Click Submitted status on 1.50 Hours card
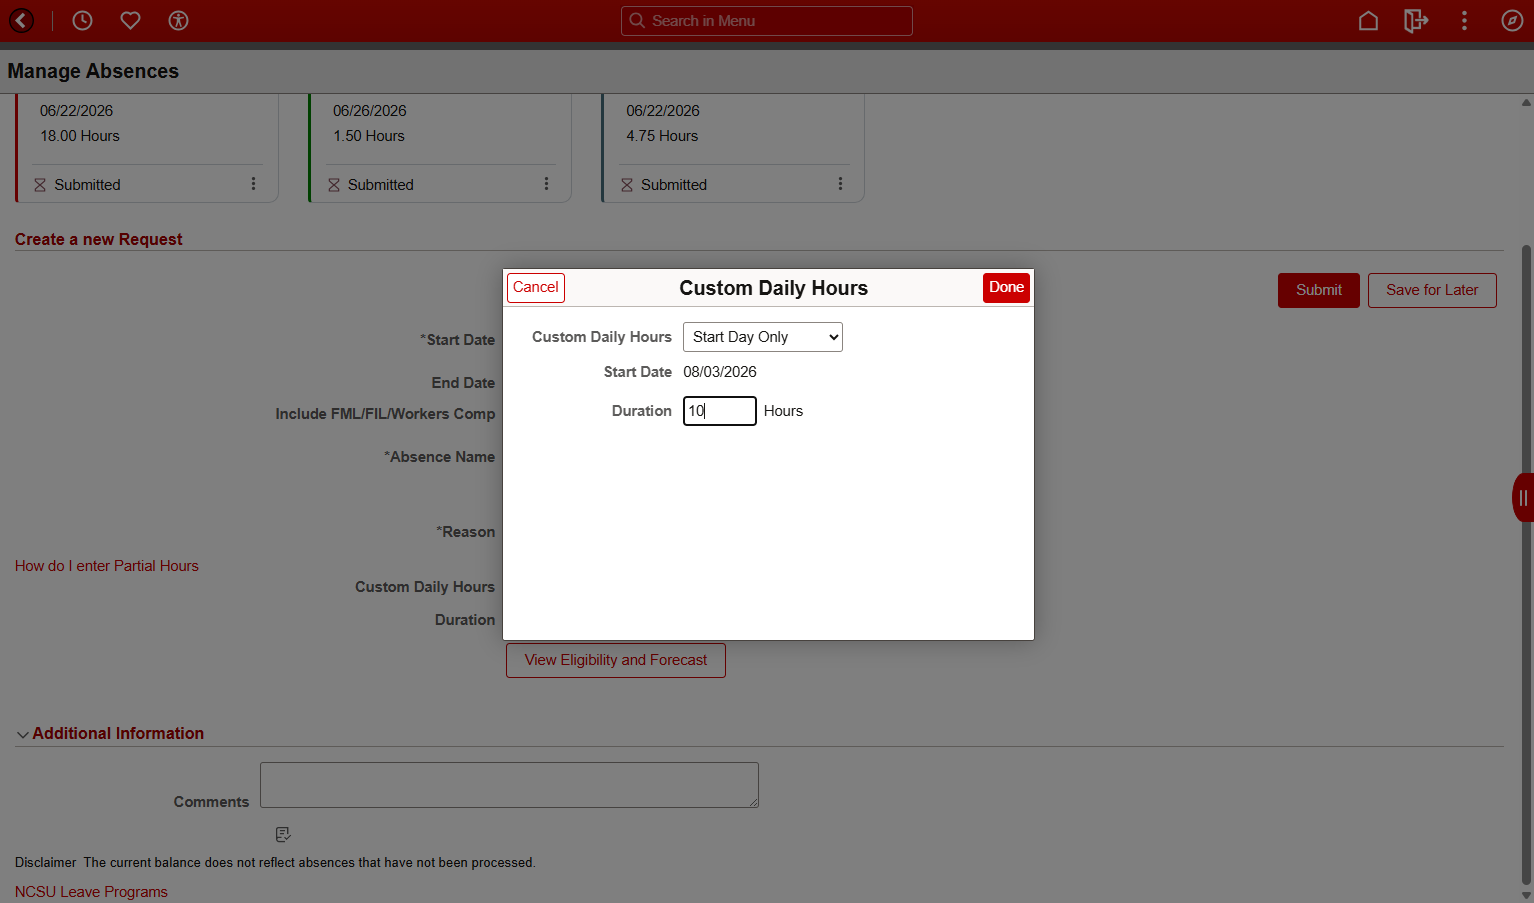Viewport: 1534px width, 903px height. pos(381,185)
